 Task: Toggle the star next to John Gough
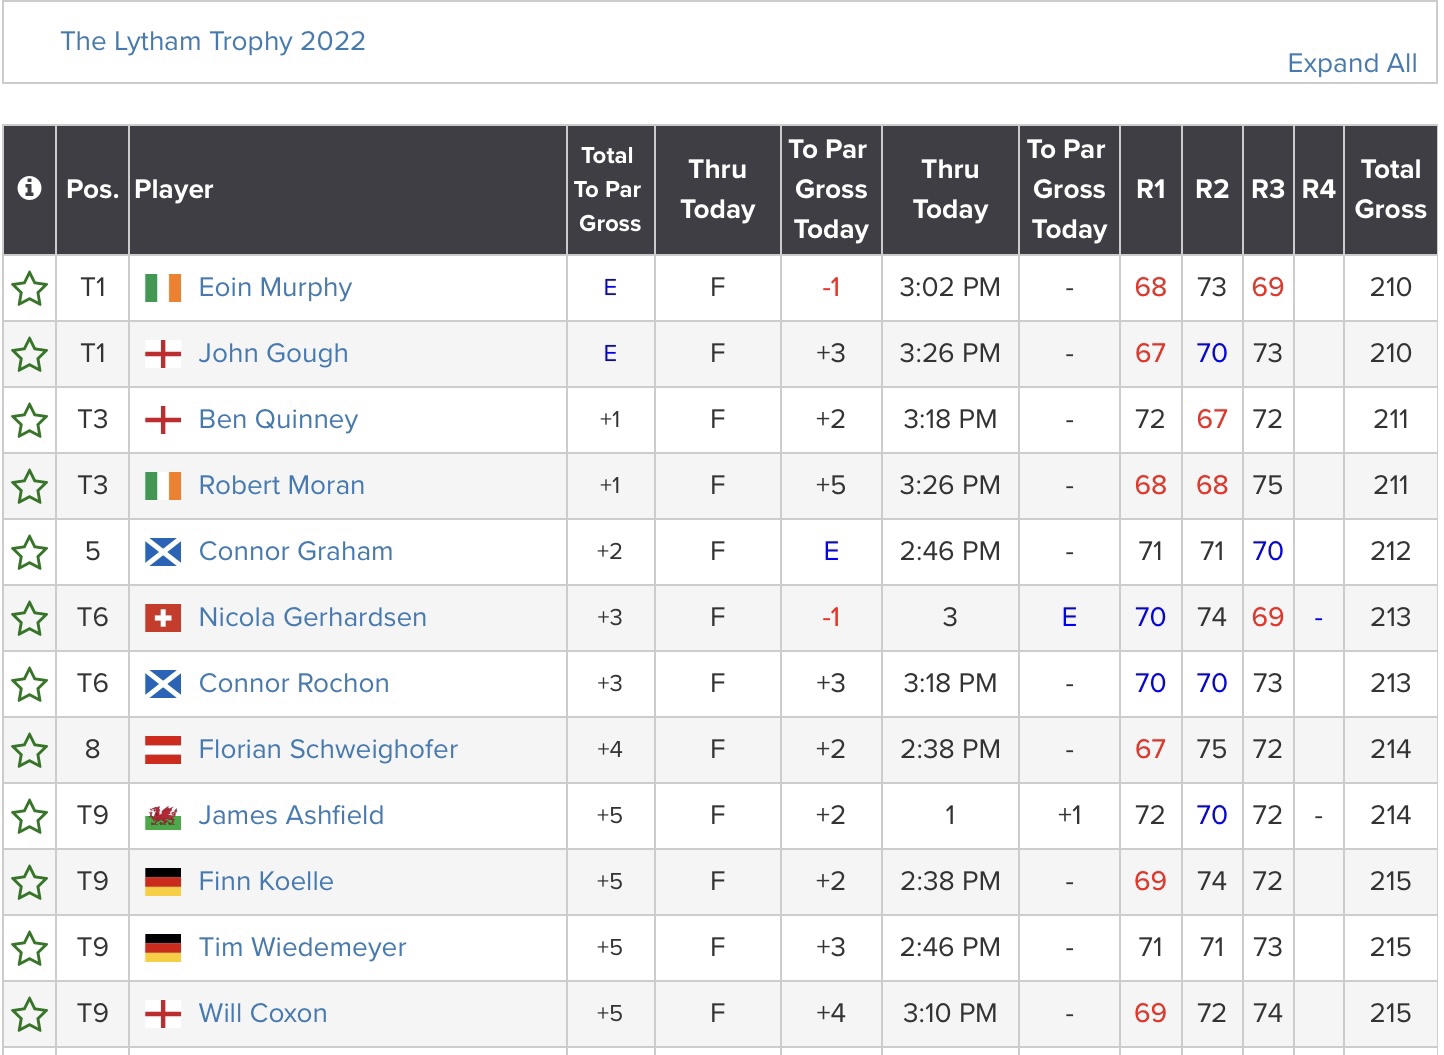pos(30,354)
